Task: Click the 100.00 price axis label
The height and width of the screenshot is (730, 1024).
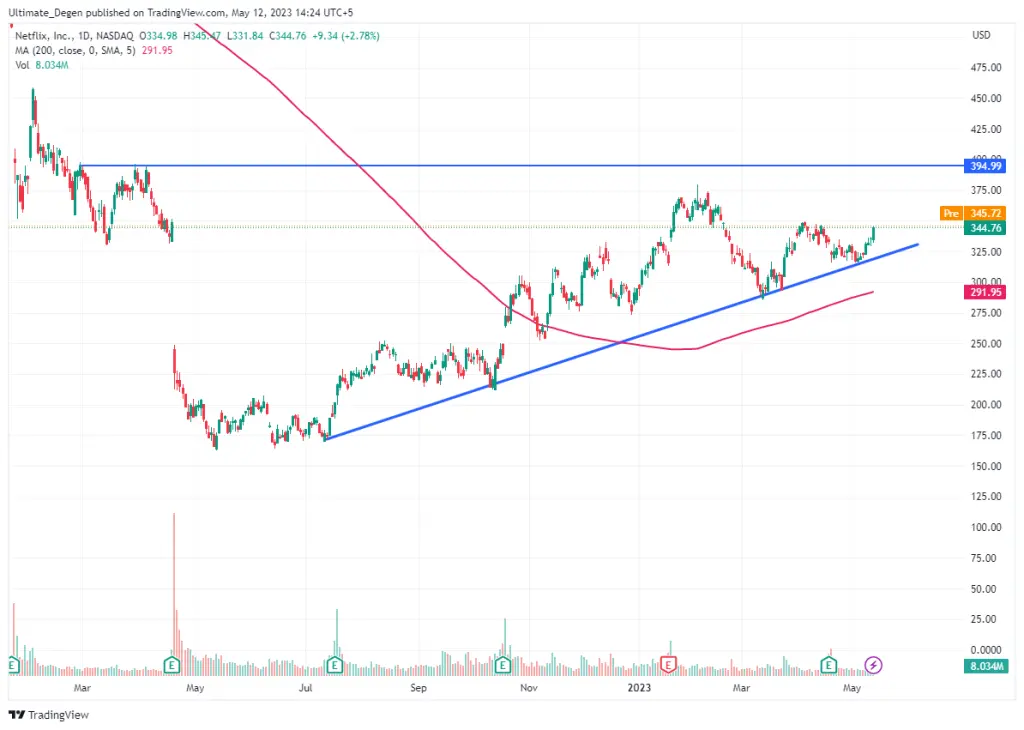Action: tap(985, 527)
